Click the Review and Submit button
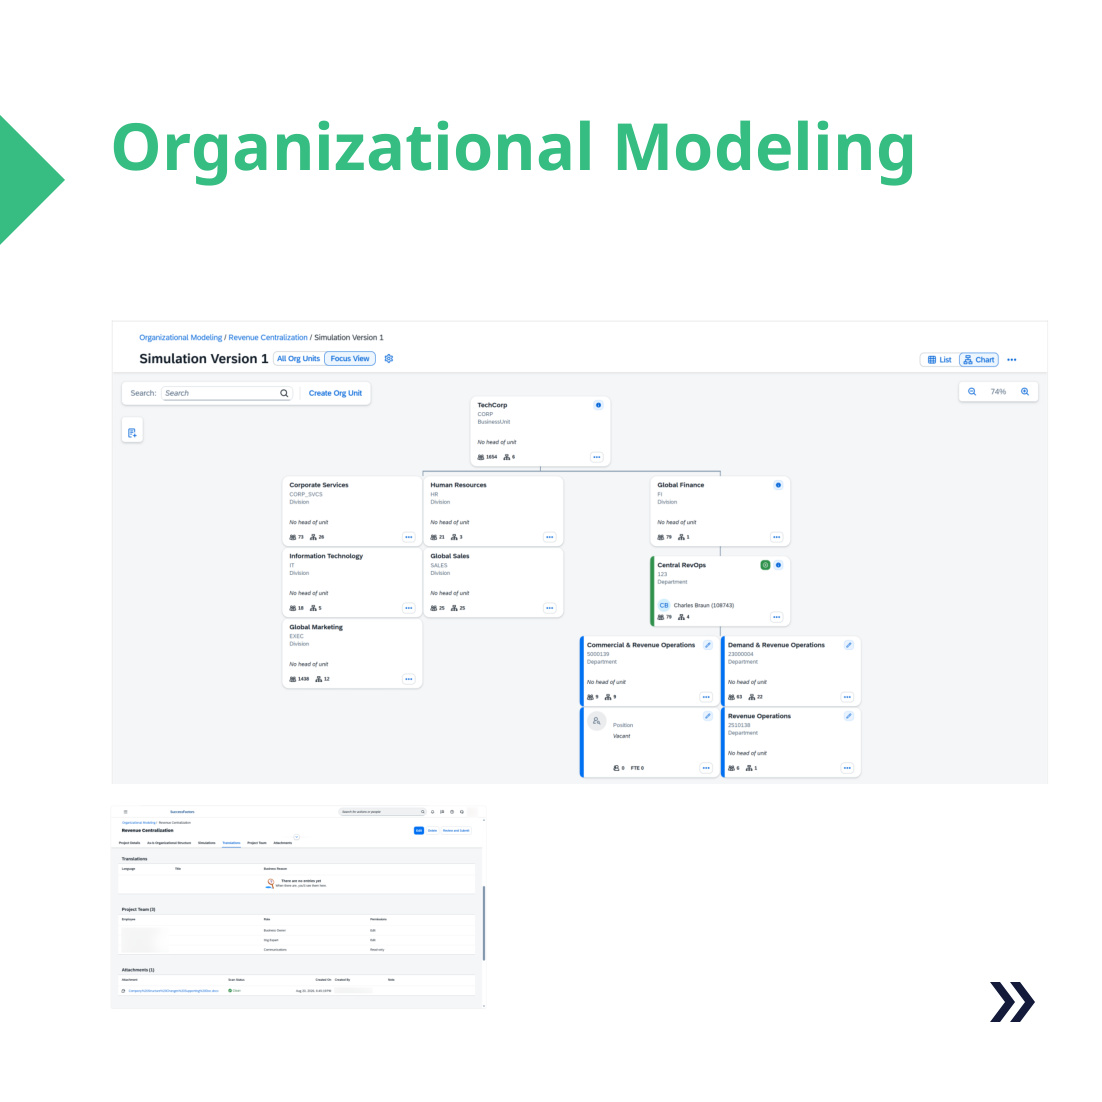The width and height of the screenshot is (1102, 1102). (456, 831)
